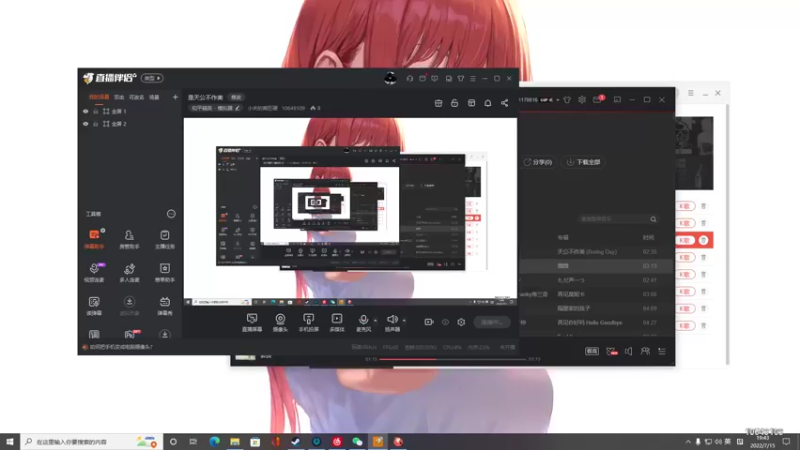Click the sound quality badge in music player
Screen dimensions: 800x450
(591, 351)
